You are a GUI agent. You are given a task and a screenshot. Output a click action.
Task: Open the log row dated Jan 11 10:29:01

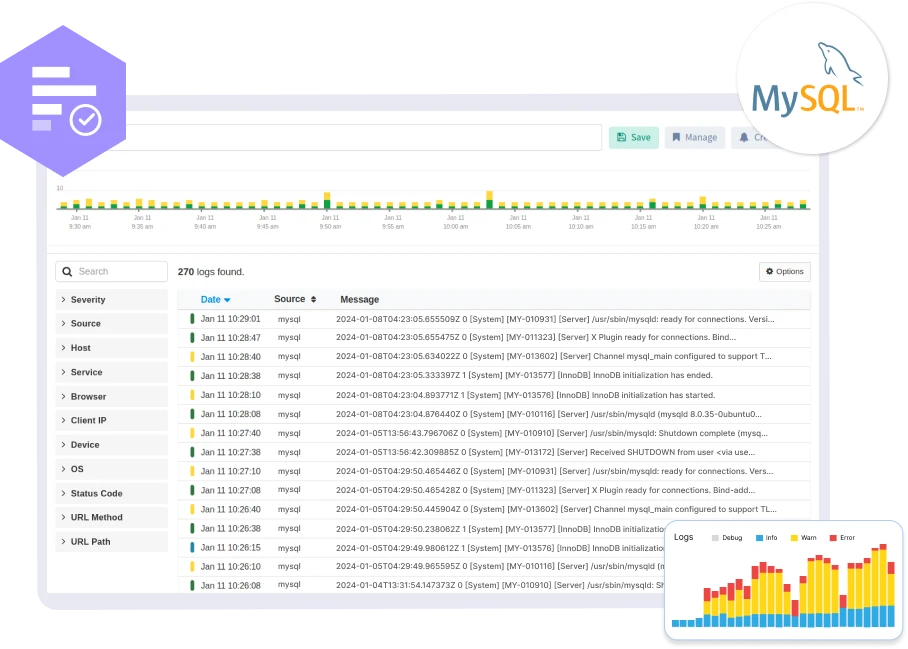494,319
